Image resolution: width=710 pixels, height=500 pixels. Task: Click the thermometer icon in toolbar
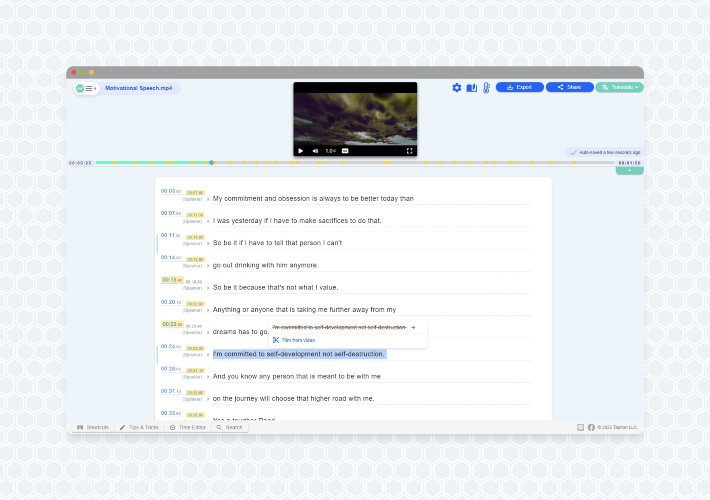tap(486, 88)
